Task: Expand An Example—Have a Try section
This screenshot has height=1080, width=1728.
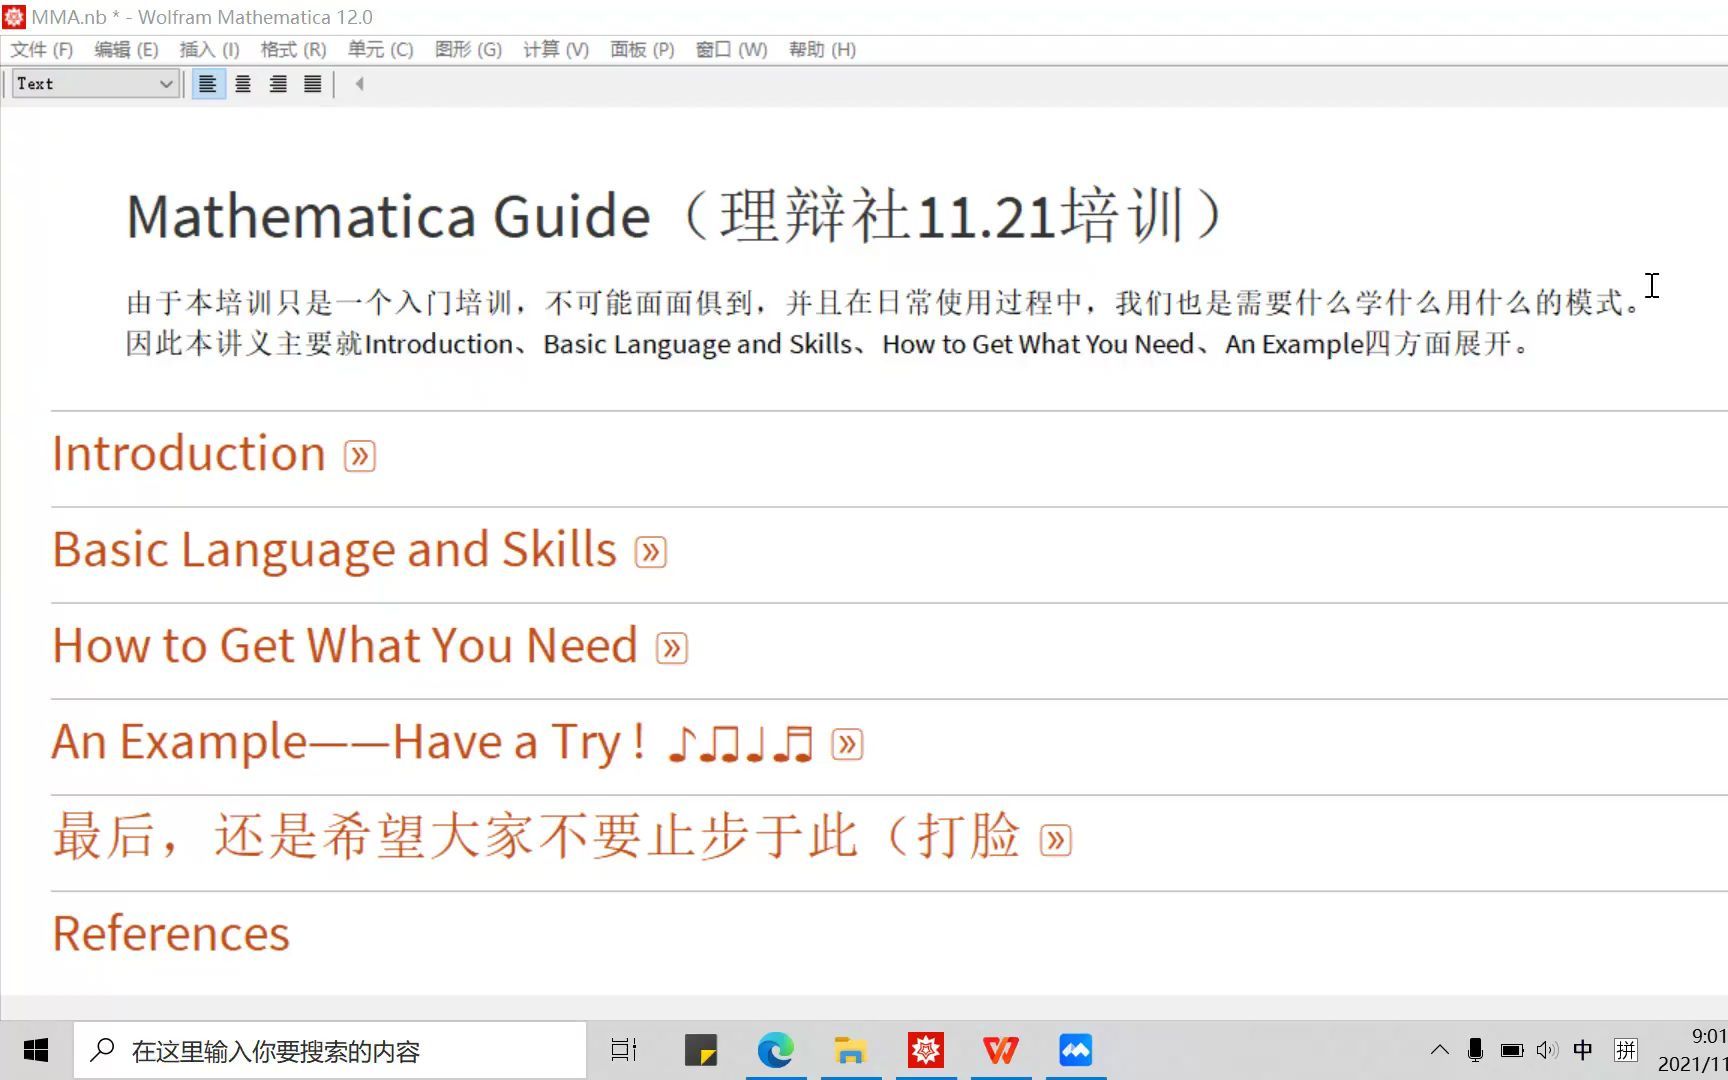Action: click(847, 744)
